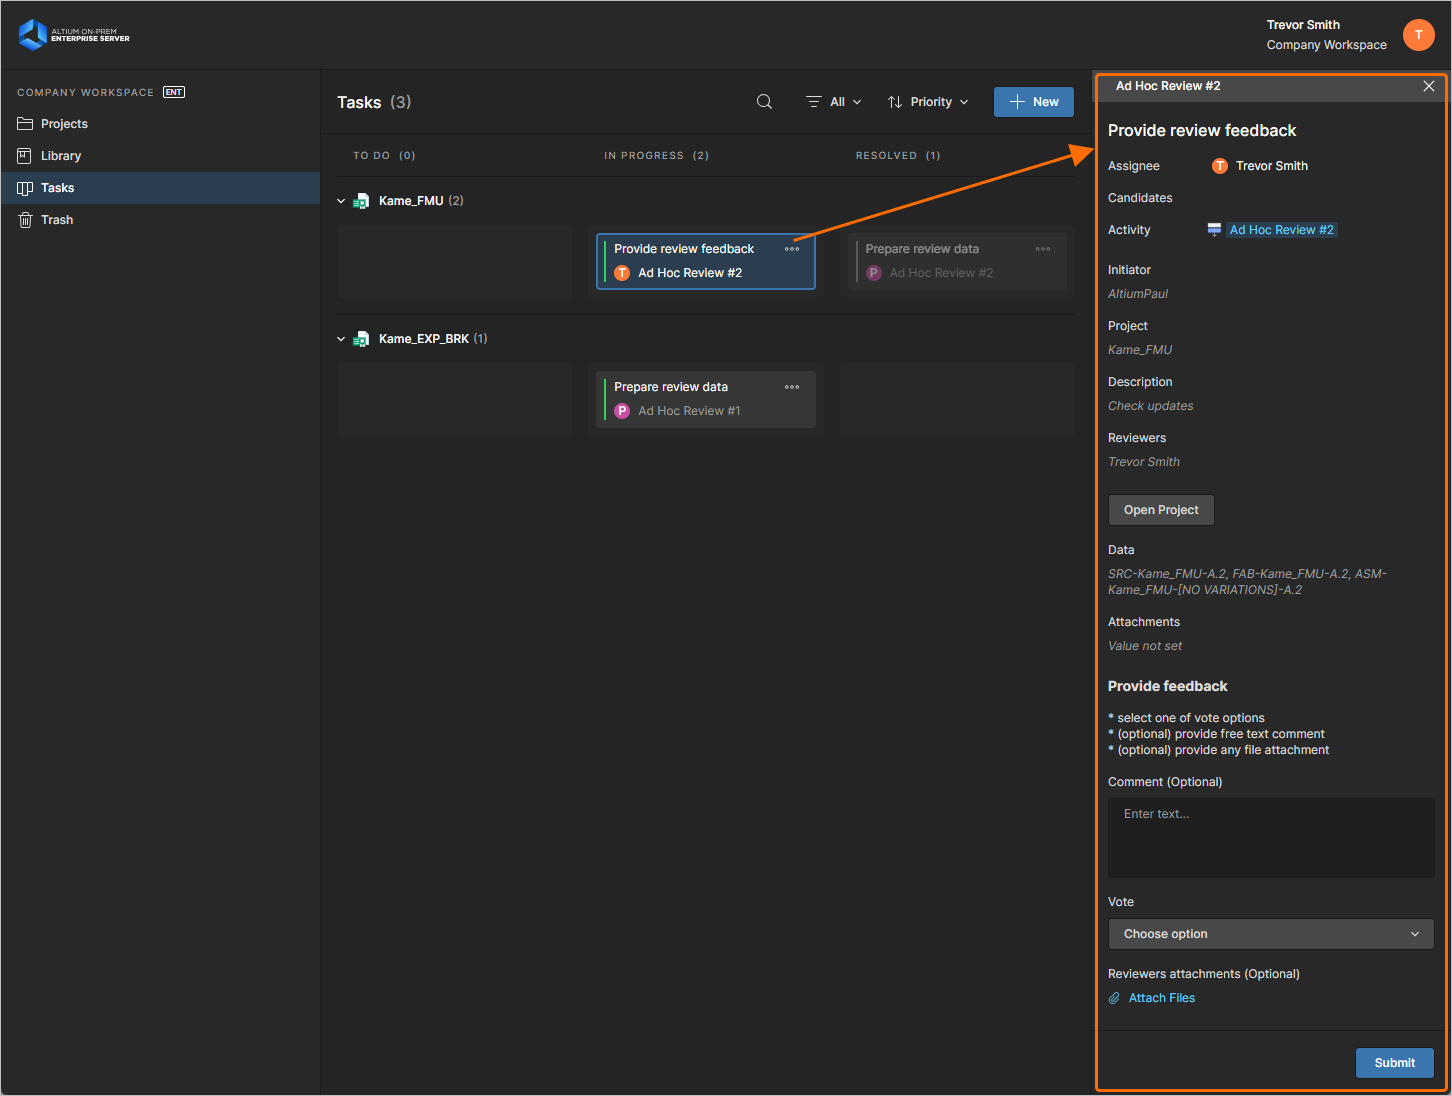Open Library in the sidebar

(61, 156)
